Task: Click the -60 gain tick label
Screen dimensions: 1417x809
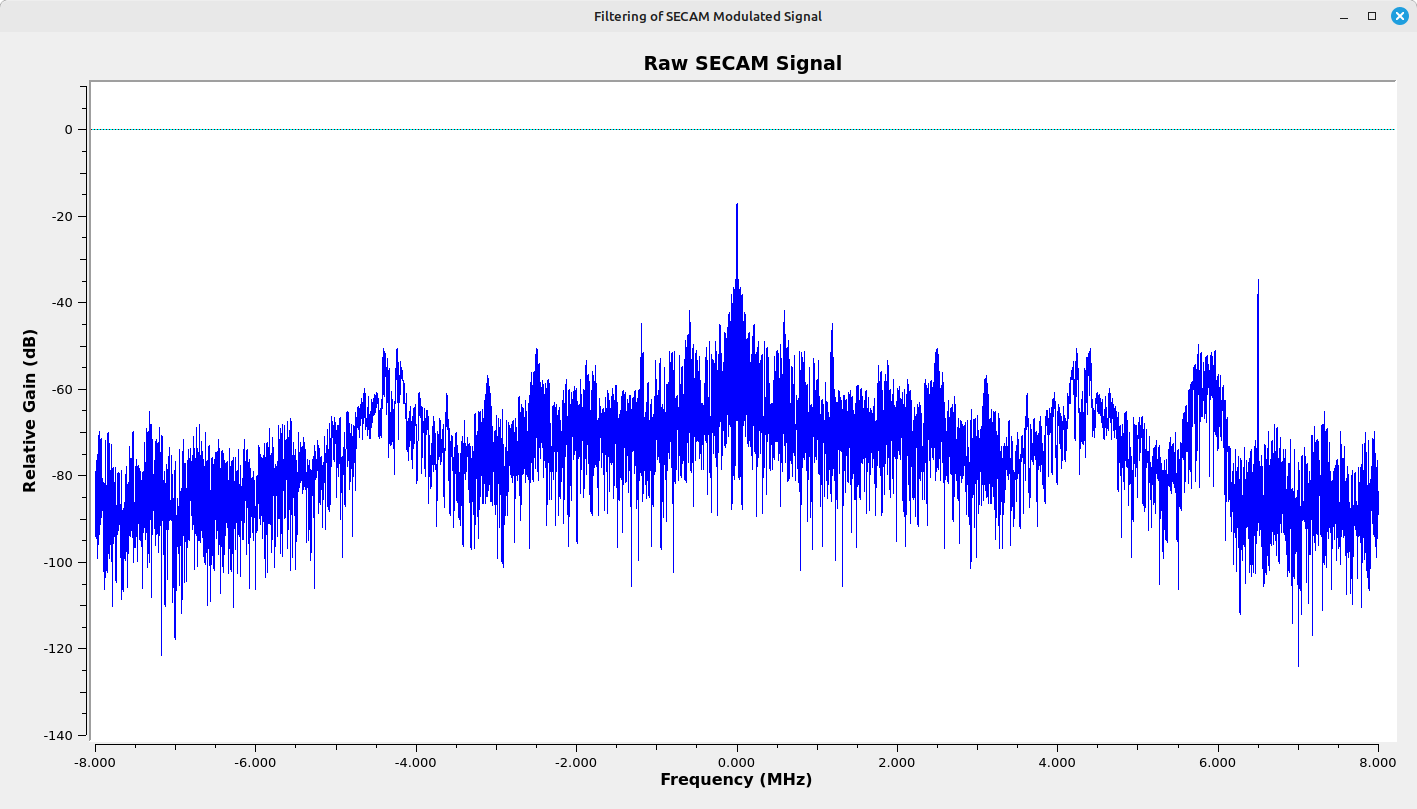Action: (61, 390)
